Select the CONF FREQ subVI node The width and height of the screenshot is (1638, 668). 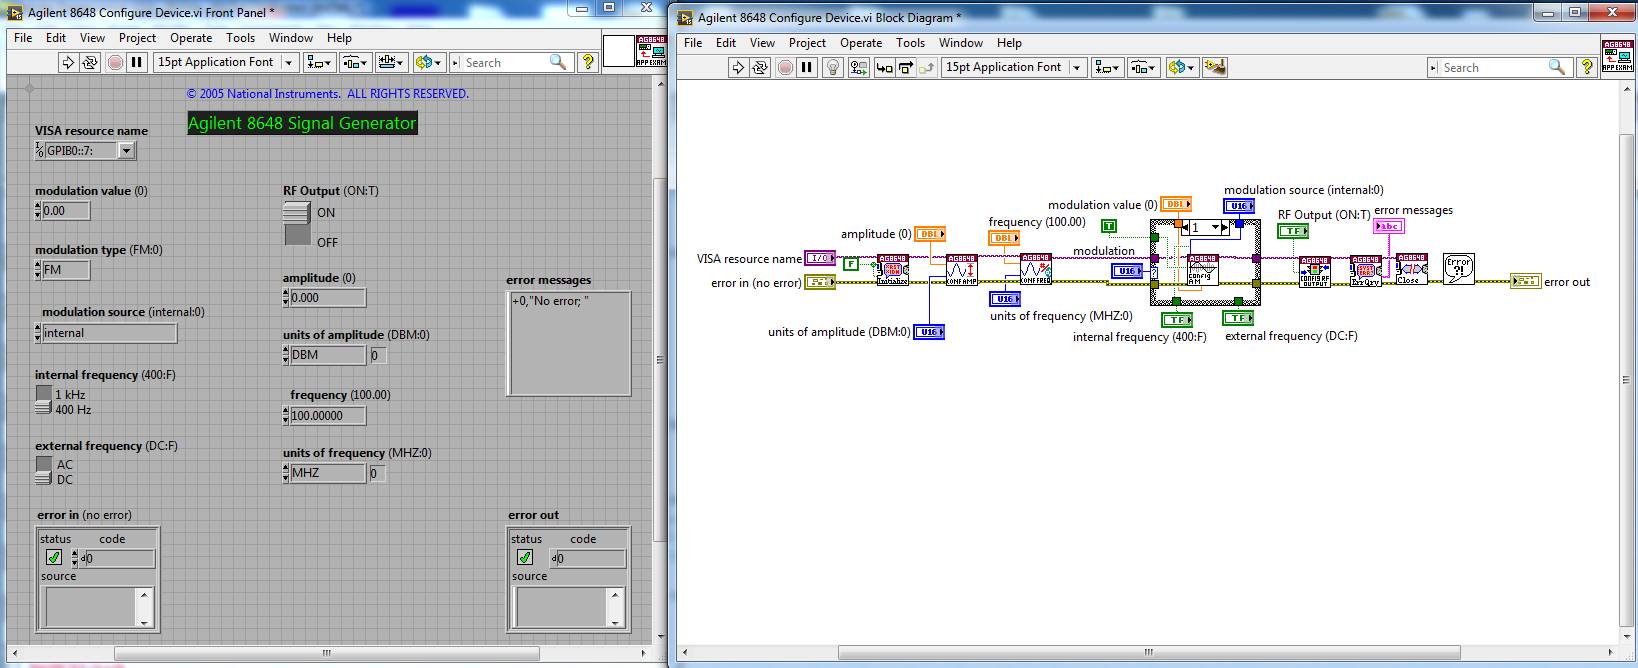(1036, 270)
